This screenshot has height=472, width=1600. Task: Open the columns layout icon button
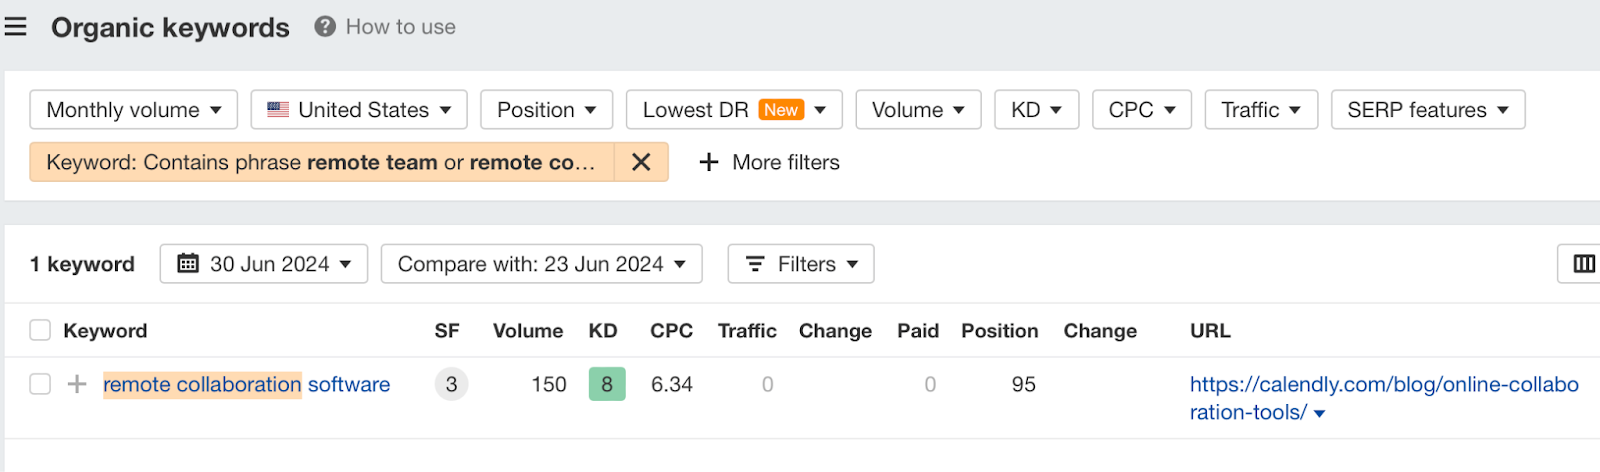pyautogui.click(x=1584, y=264)
